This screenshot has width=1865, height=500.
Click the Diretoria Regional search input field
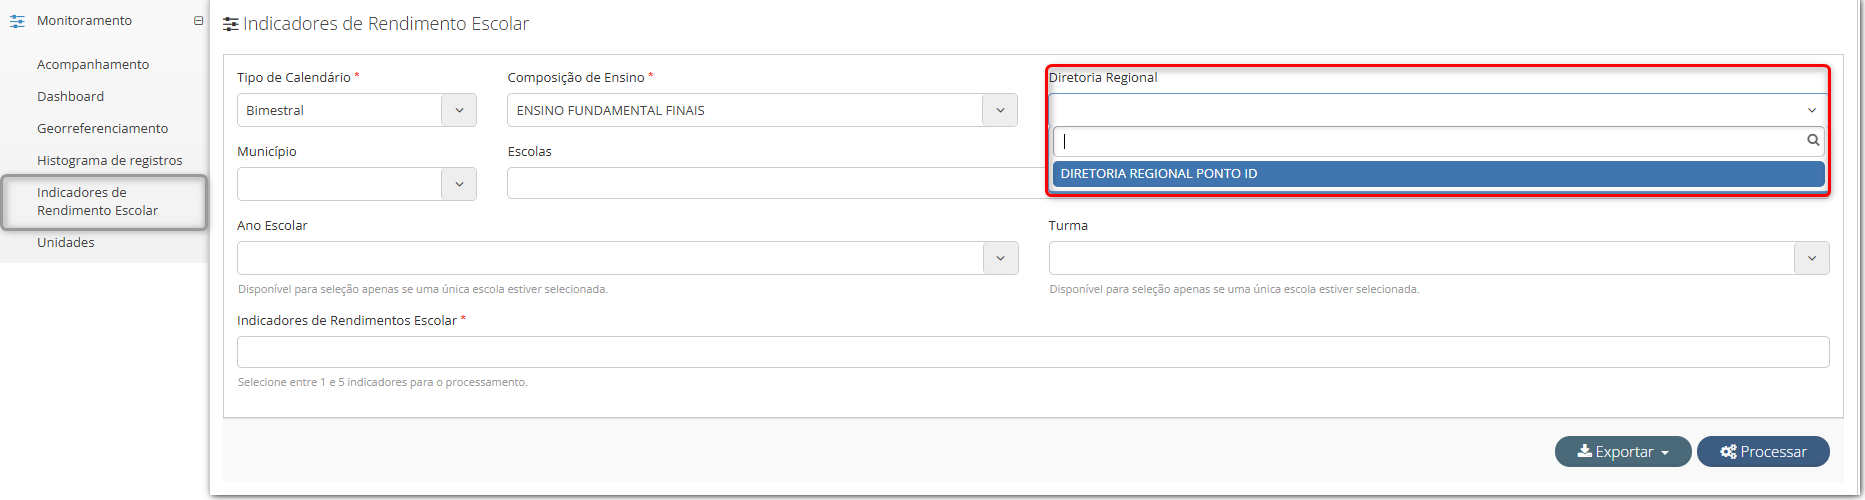point(1430,141)
